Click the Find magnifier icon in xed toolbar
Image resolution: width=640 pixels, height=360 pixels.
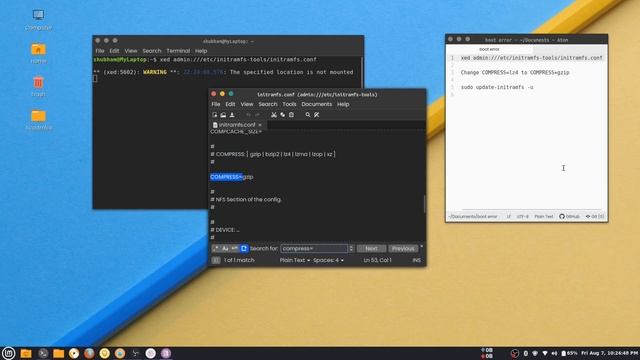[308, 115]
